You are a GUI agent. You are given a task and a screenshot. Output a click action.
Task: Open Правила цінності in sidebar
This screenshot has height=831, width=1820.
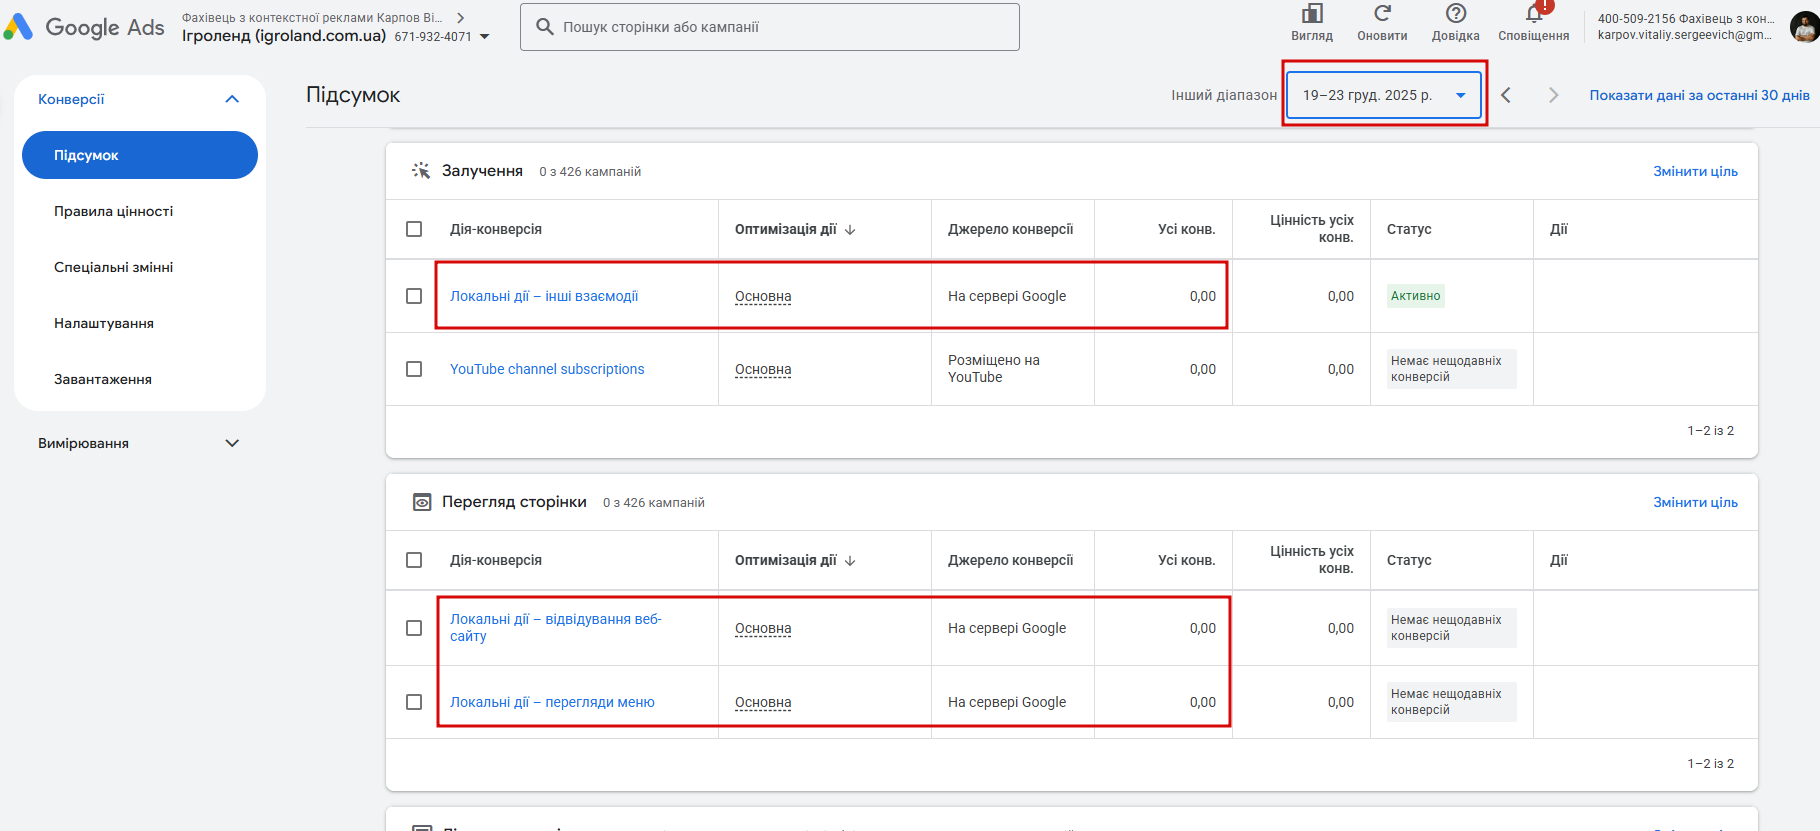[x=114, y=211]
